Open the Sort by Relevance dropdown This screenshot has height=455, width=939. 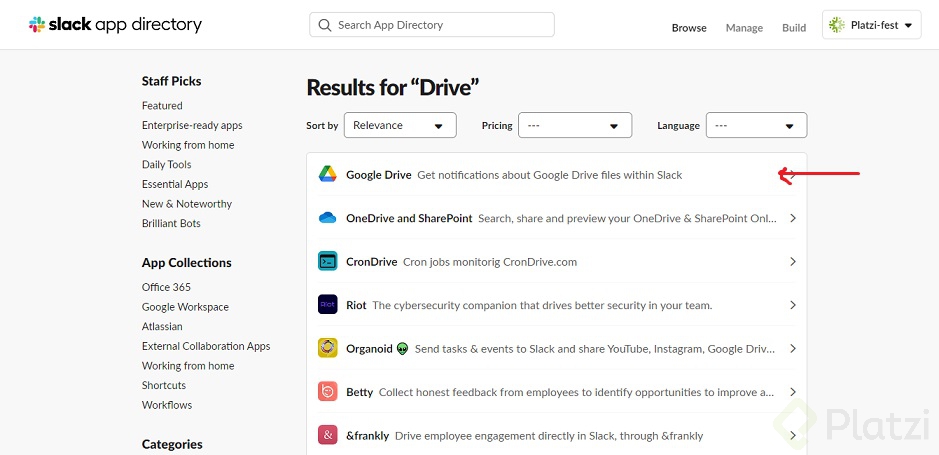pos(400,125)
